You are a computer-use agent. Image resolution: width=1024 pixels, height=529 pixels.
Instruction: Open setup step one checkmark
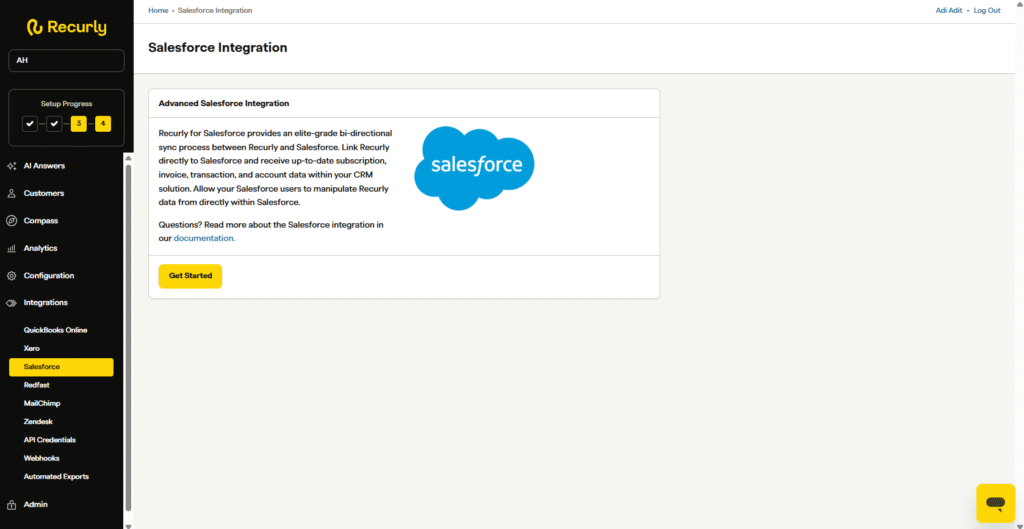pyautogui.click(x=30, y=123)
